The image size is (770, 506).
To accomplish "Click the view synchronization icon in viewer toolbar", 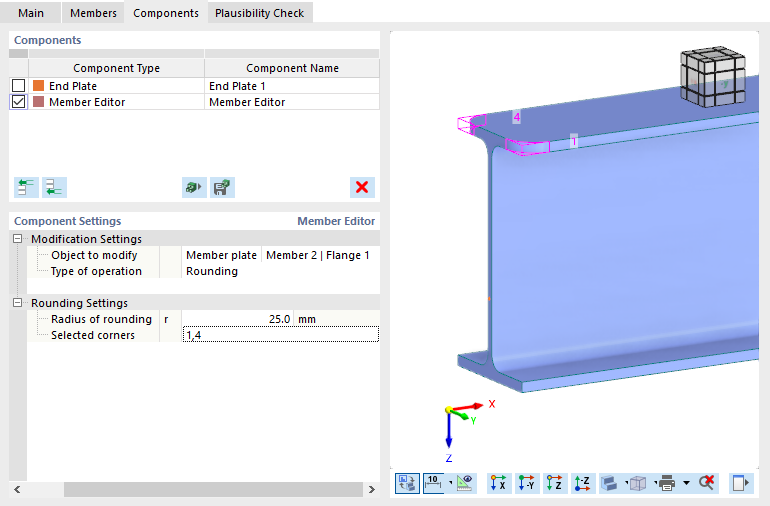I will (407, 483).
